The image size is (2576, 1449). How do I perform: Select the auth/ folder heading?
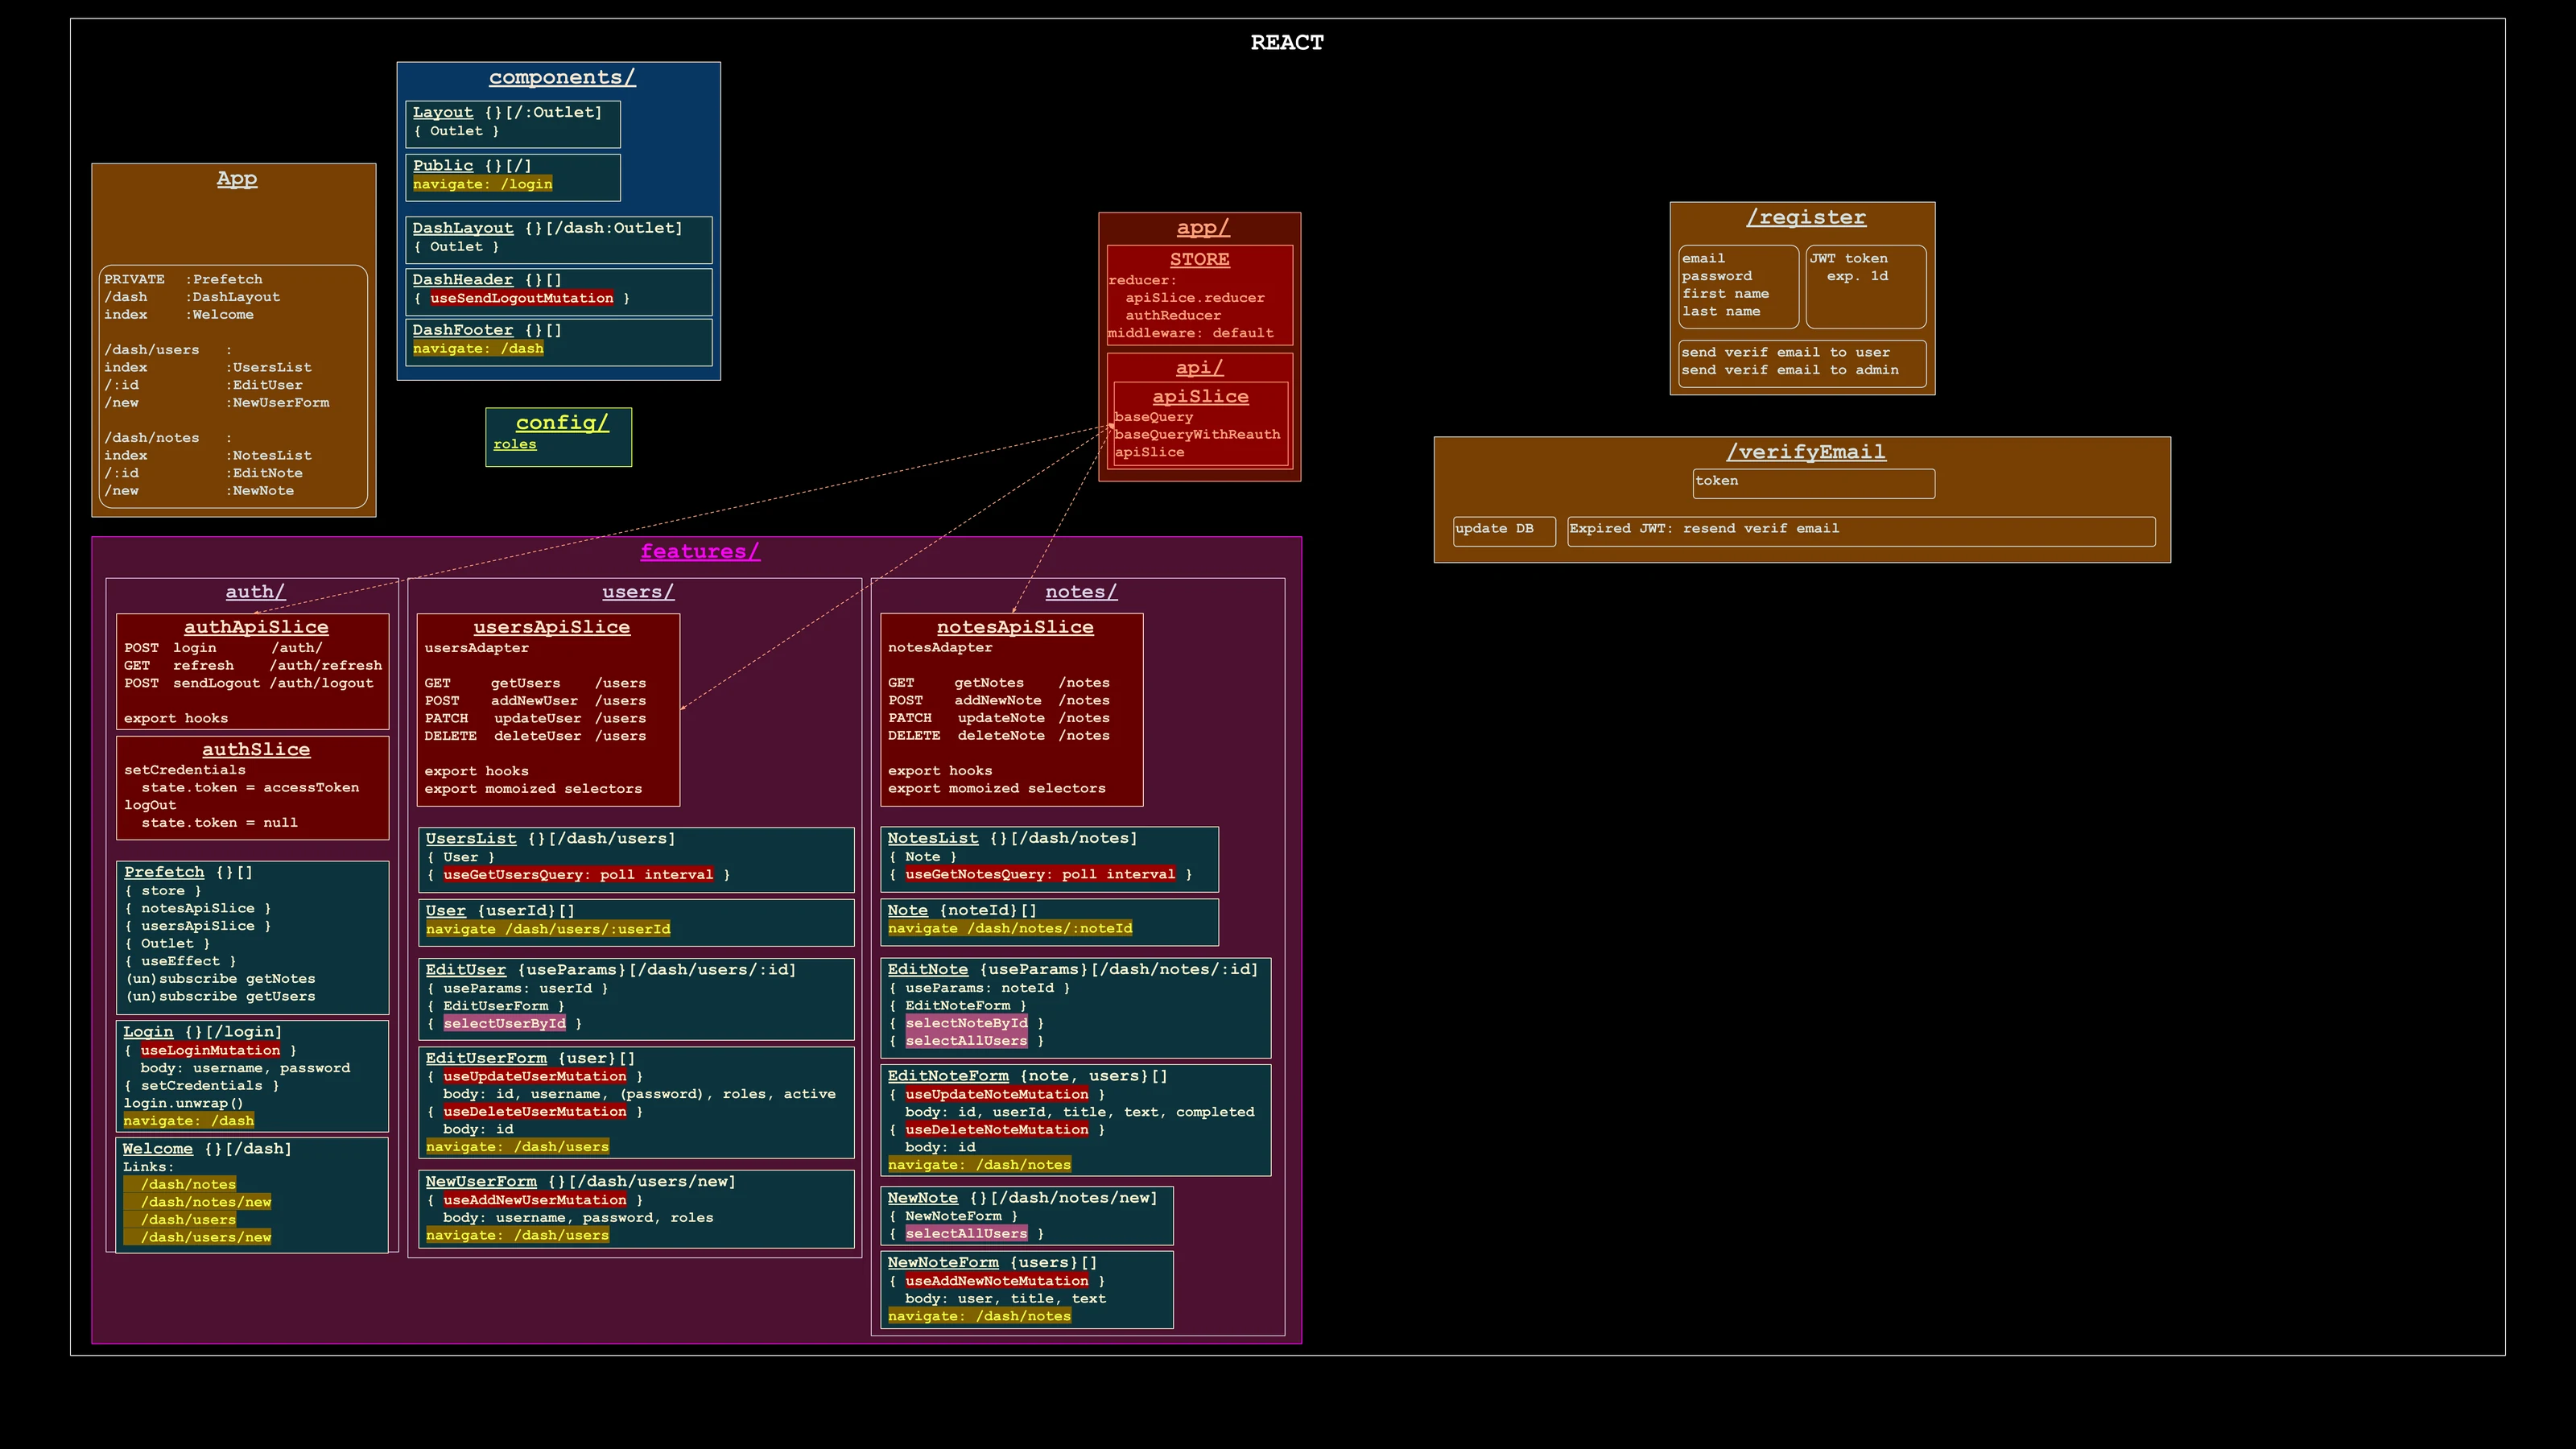pyautogui.click(x=255, y=592)
